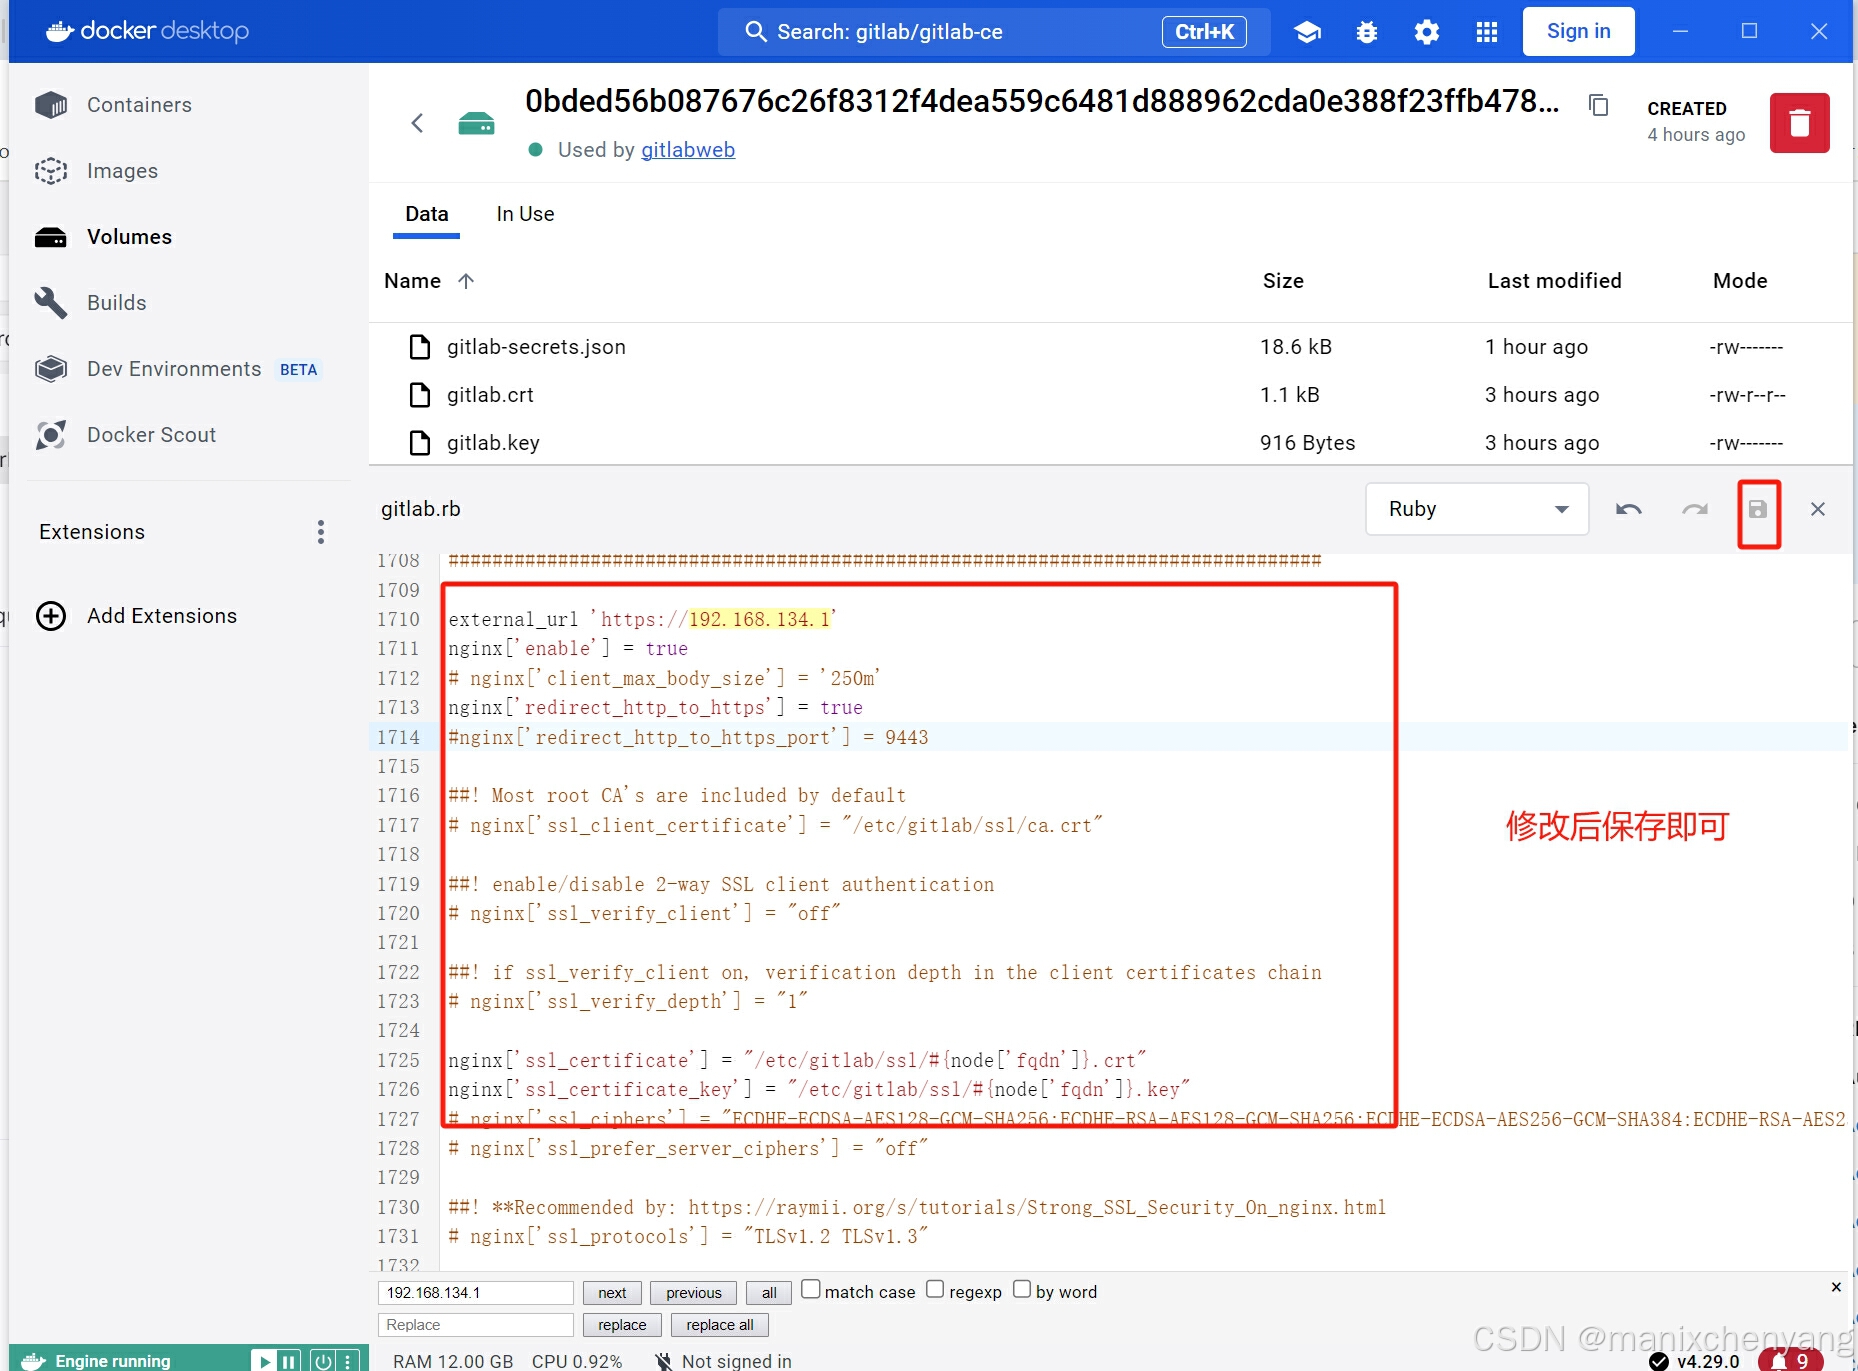The image size is (1858, 1371).
Task: Redo the editor change
Action: click(x=1695, y=509)
